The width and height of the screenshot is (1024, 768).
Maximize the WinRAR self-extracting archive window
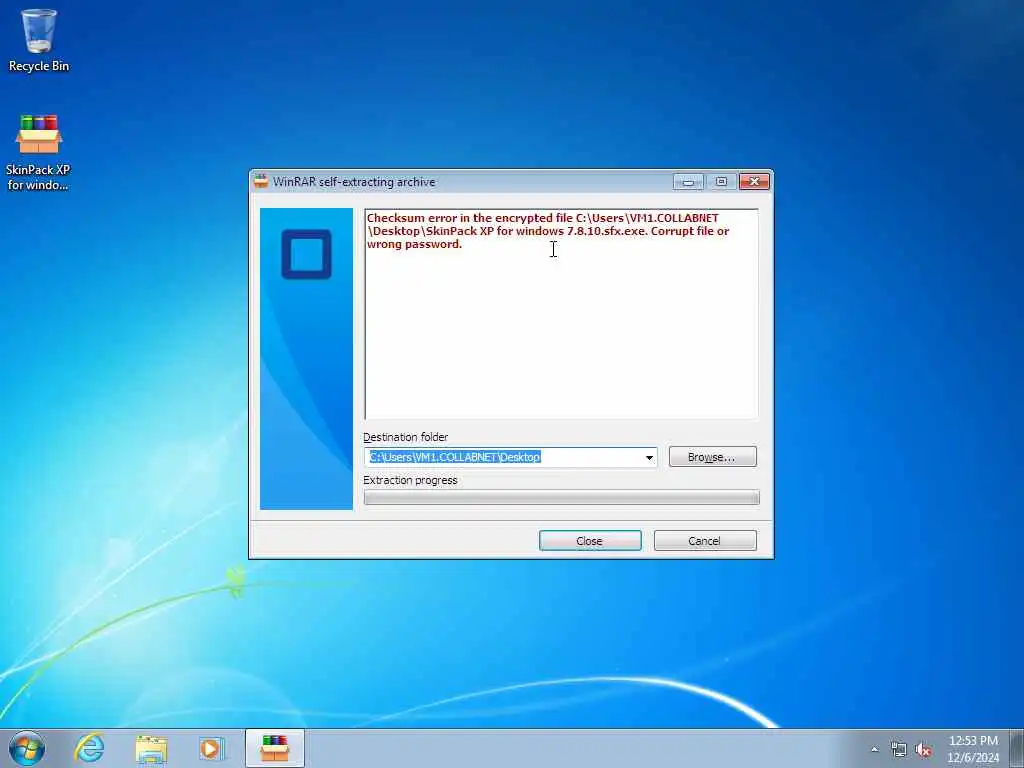coord(721,182)
